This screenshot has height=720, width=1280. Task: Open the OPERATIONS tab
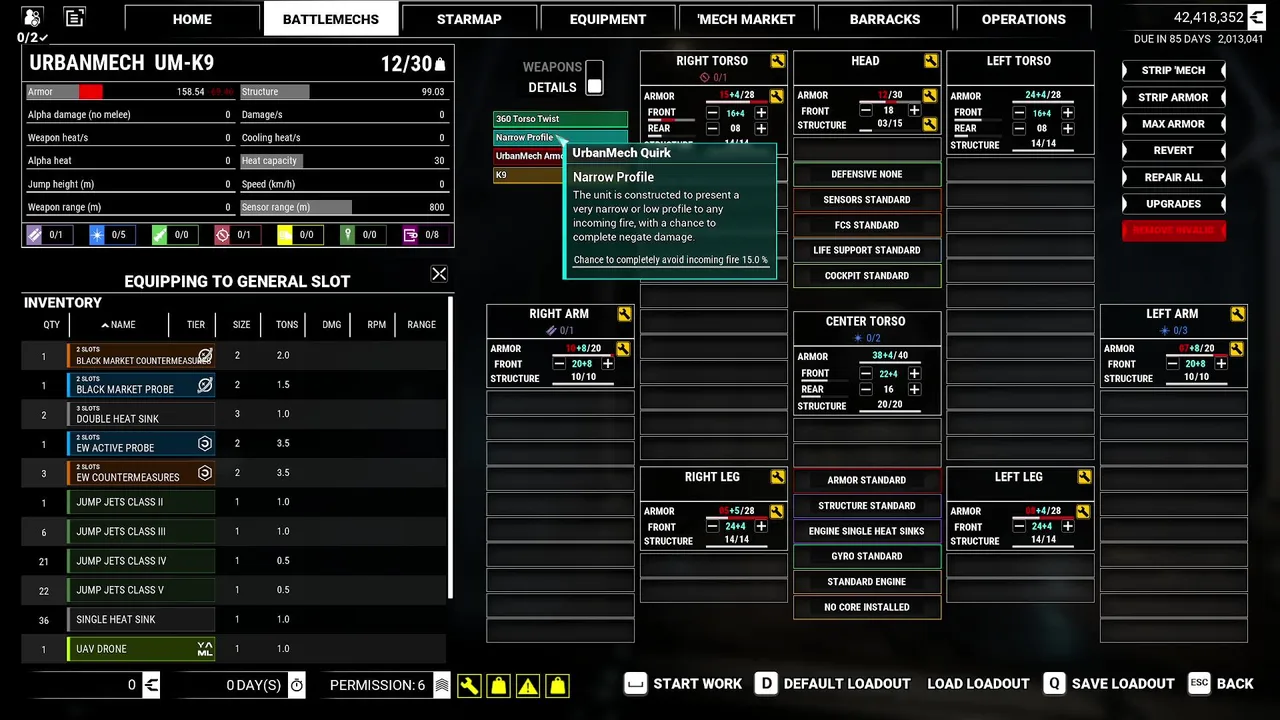[1023, 19]
